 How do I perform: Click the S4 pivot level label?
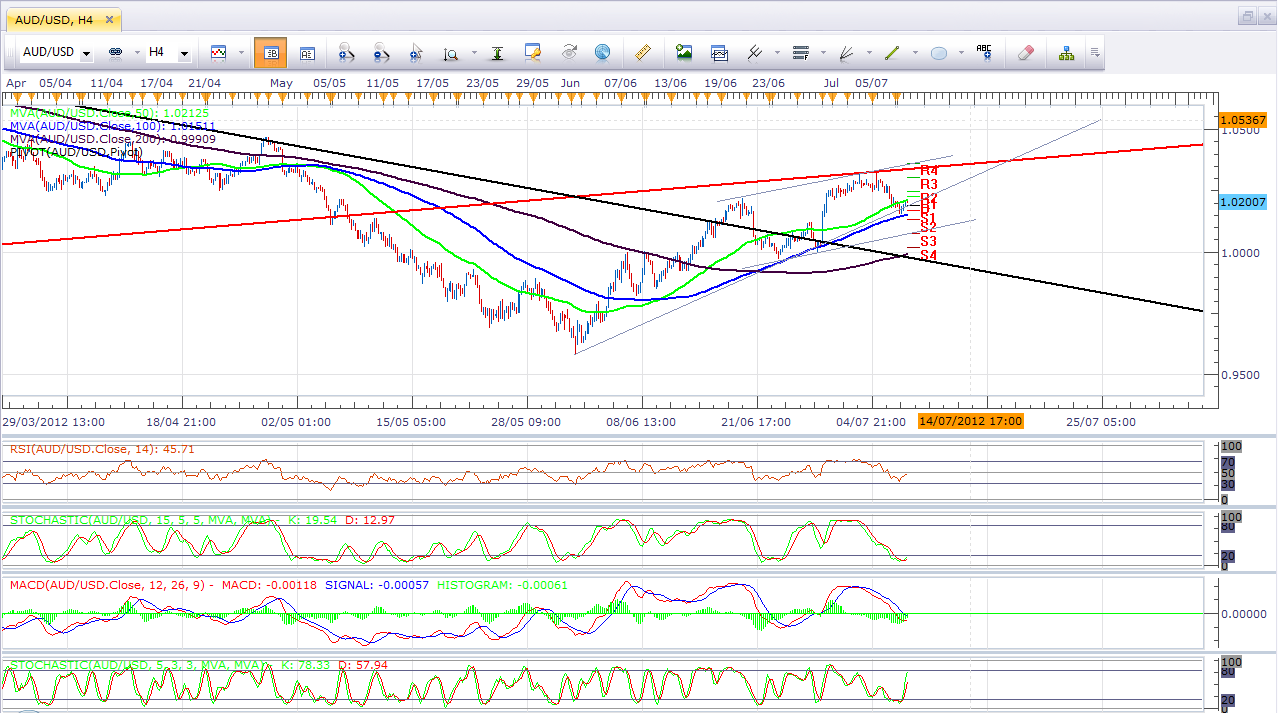[929, 255]
